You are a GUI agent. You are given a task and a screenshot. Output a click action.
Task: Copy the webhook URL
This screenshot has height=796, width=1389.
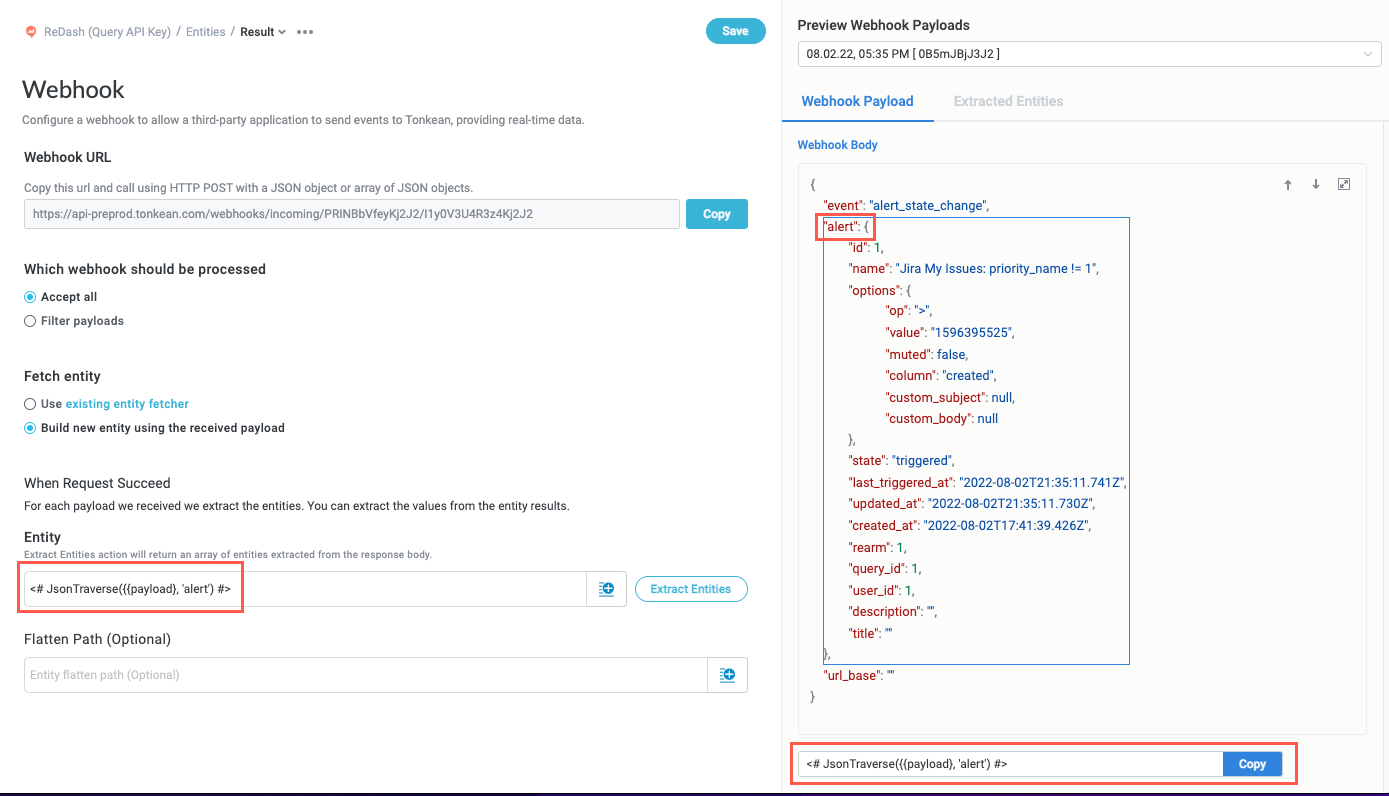[x=716, y=214]
